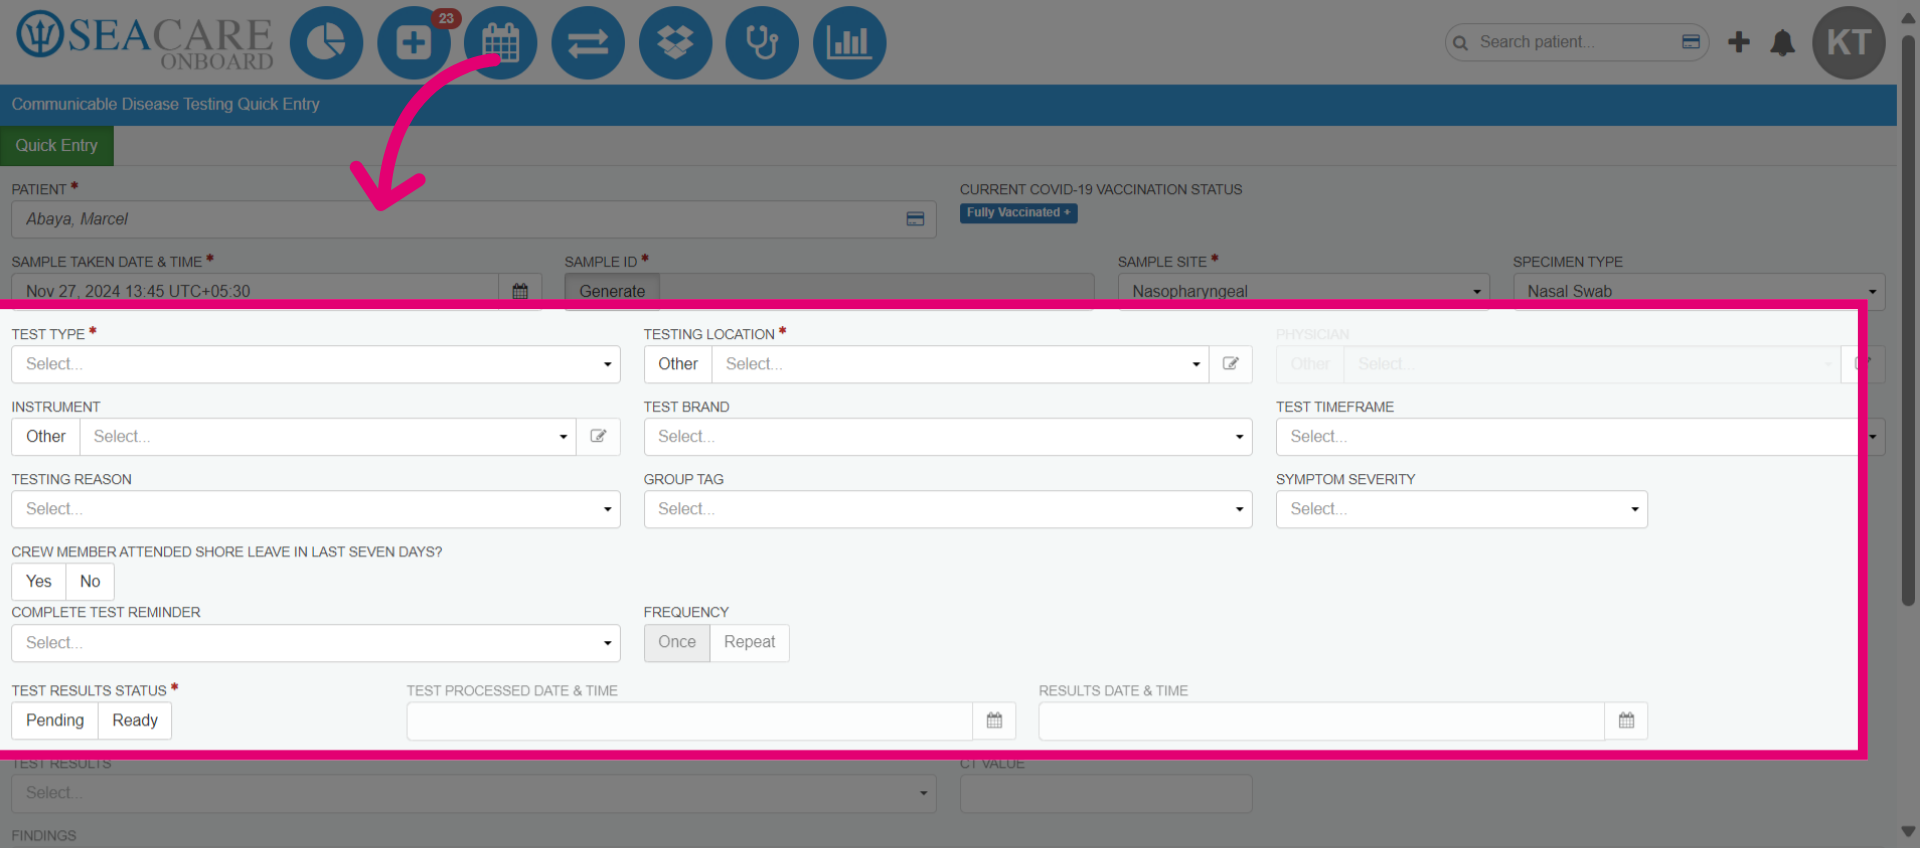Screen dimensions: 1920x848
Task: Toggle Other for Testing Location
Action: pyautogui.click(x=678, y=364)
